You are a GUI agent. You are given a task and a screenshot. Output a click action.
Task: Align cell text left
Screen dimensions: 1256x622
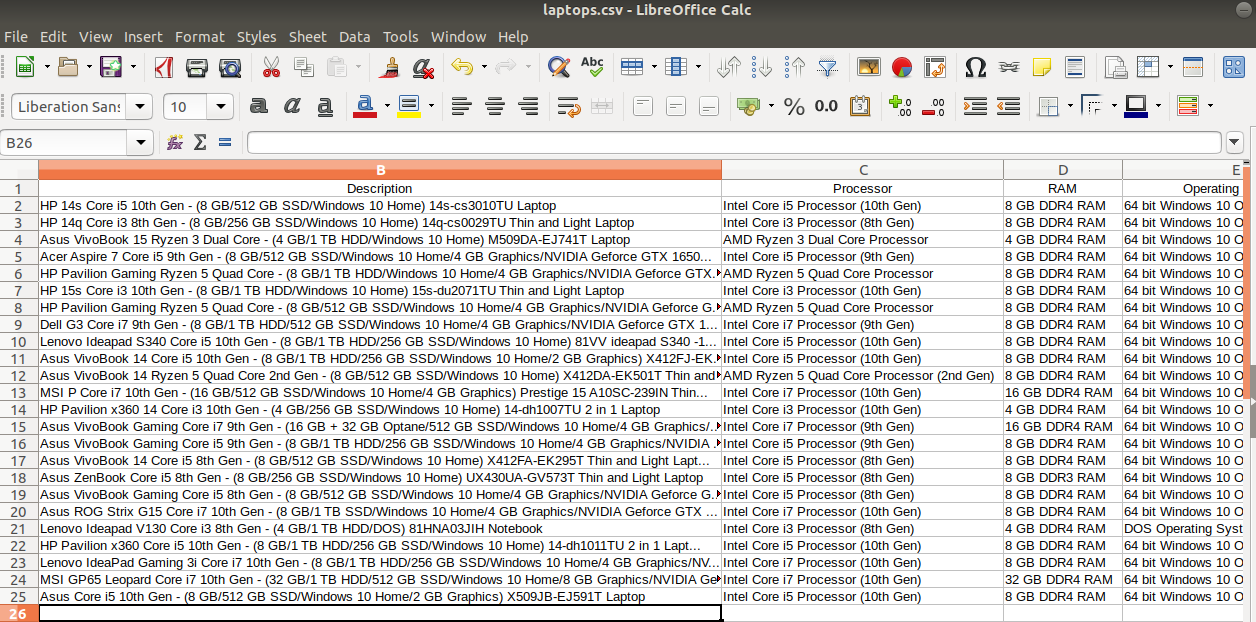pos(461,106)
